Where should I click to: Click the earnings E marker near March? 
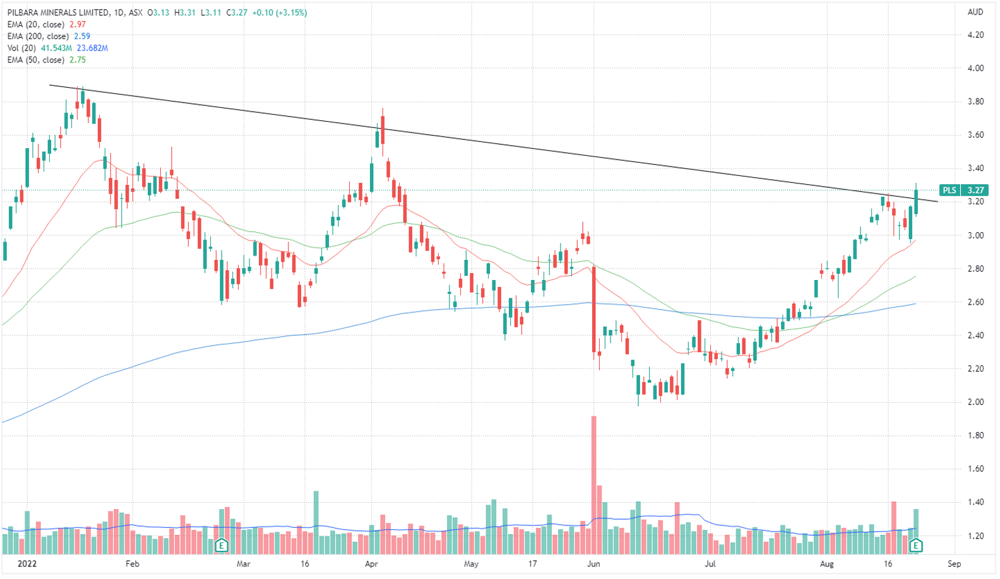(x=221, y=545)
